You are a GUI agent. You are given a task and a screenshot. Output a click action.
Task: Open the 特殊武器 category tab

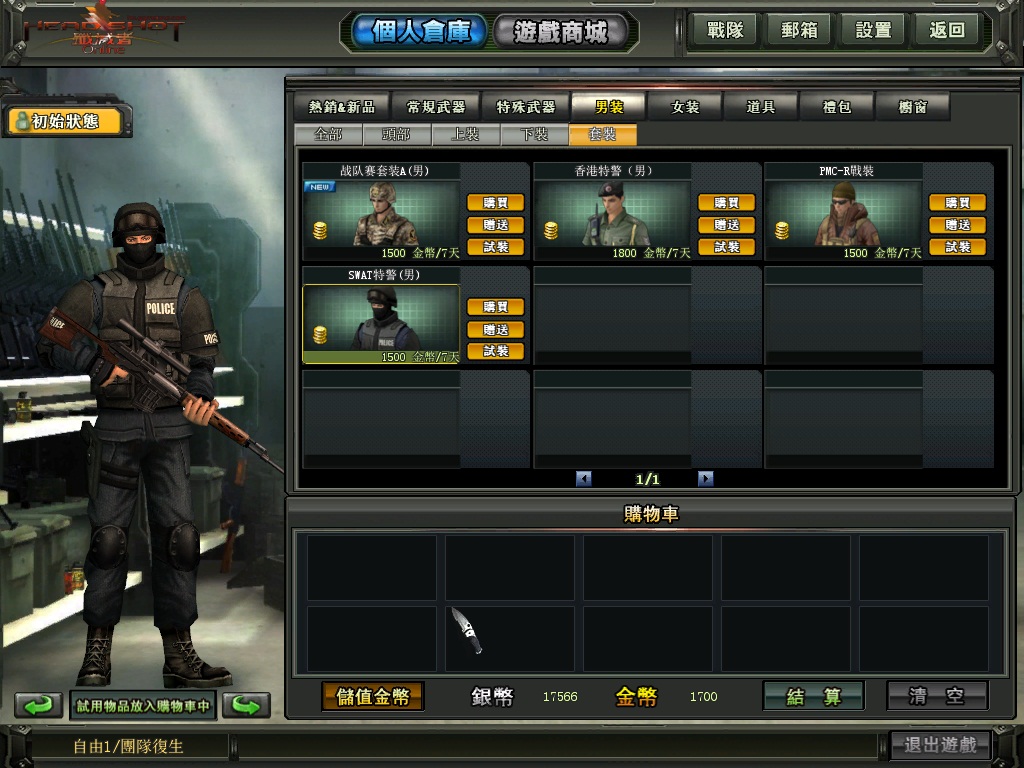[x=526, y=106]
